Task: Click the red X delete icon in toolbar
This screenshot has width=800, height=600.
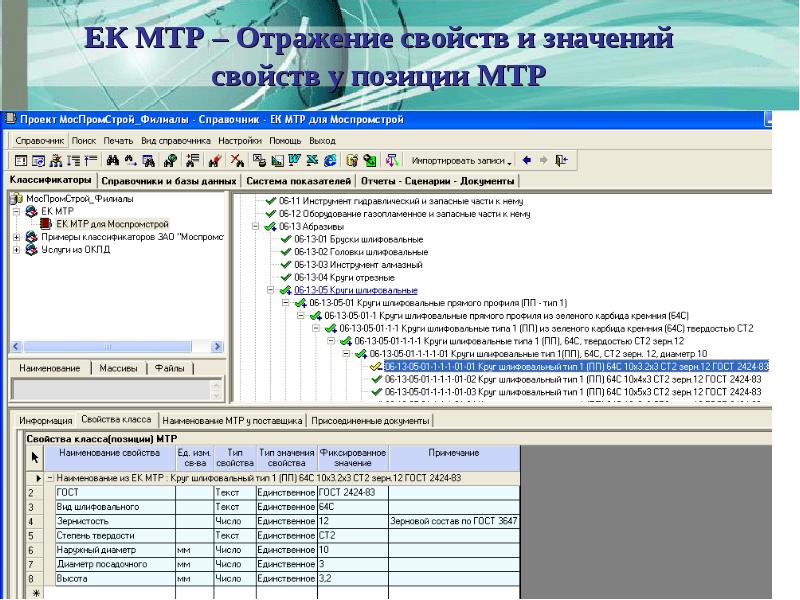Action: 238,160
